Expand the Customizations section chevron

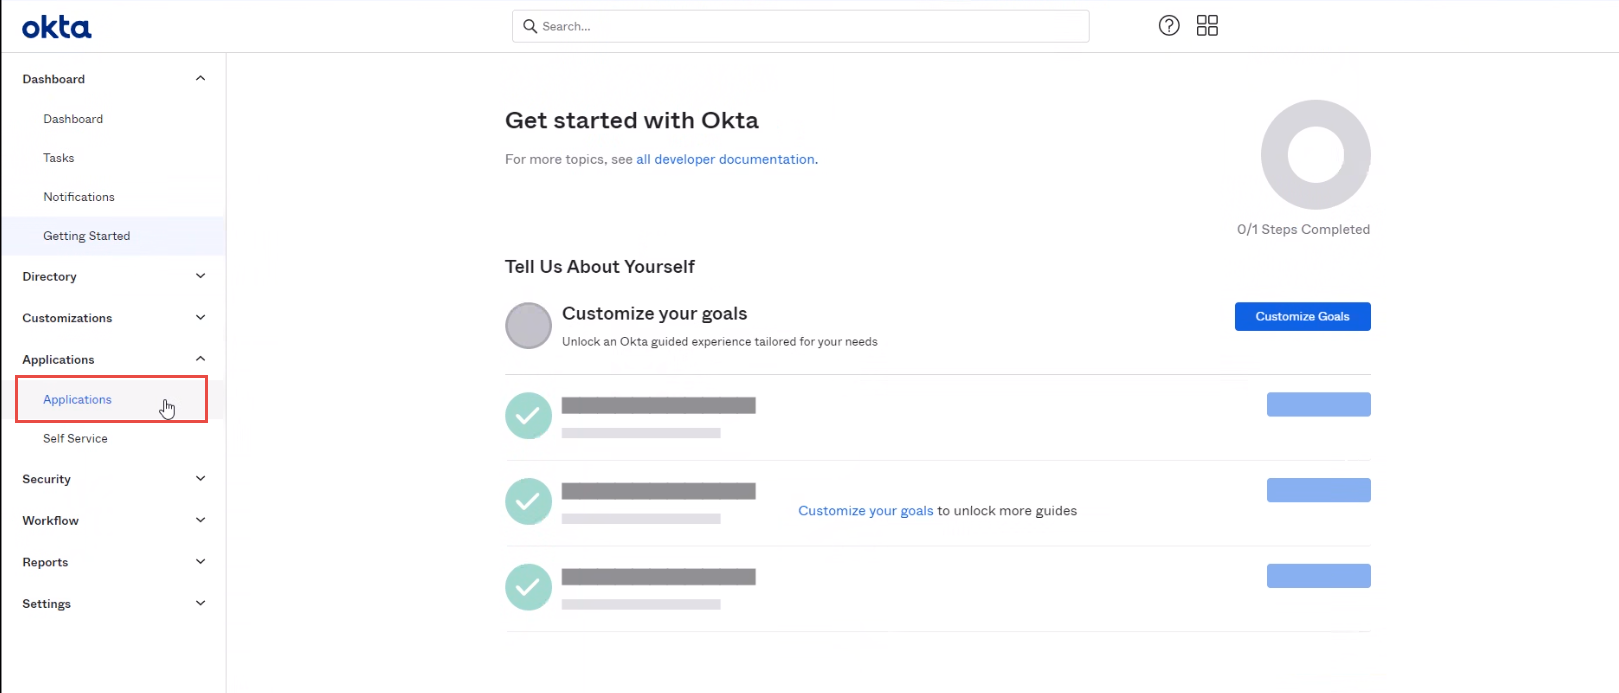tap(200, 318)
